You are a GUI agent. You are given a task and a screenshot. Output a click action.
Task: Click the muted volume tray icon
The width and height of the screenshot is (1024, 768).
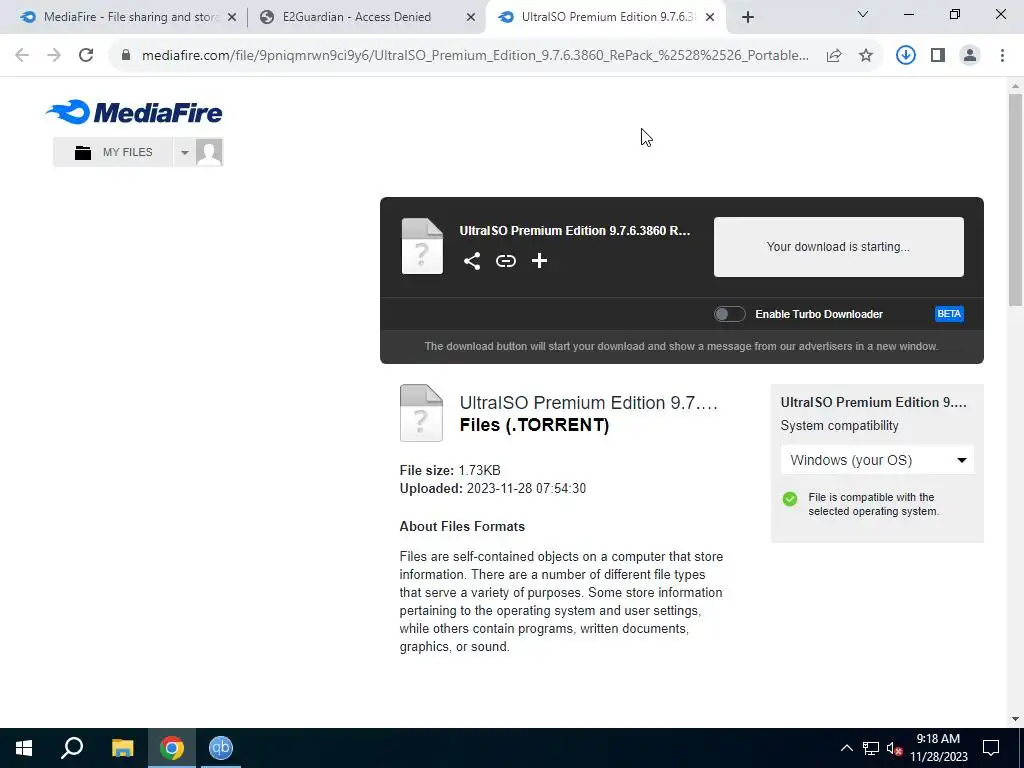[894, 748]
